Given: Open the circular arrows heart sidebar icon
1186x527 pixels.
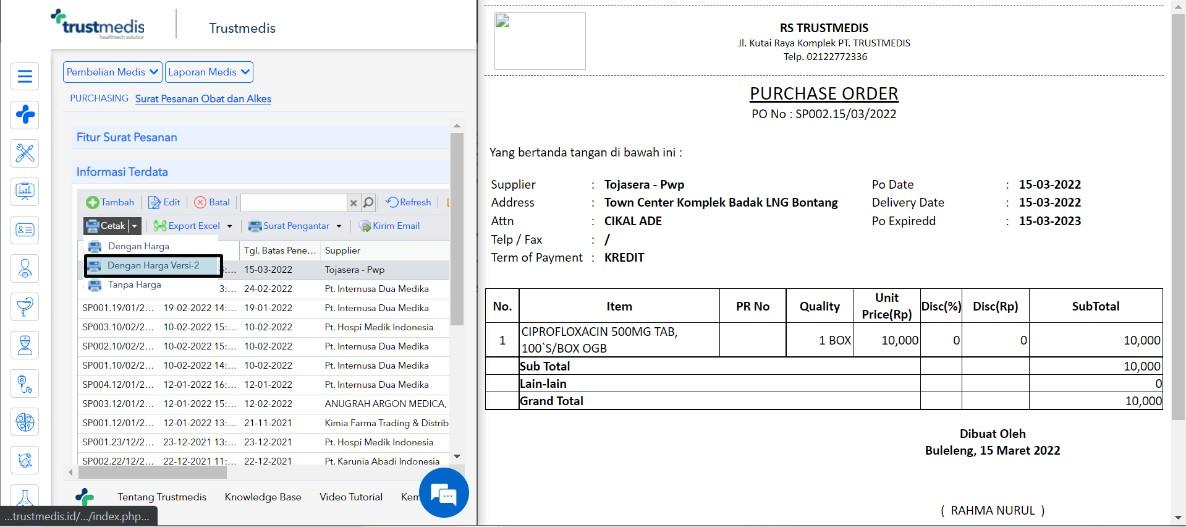Looking at the screenshot, I should tap(25, 460).
